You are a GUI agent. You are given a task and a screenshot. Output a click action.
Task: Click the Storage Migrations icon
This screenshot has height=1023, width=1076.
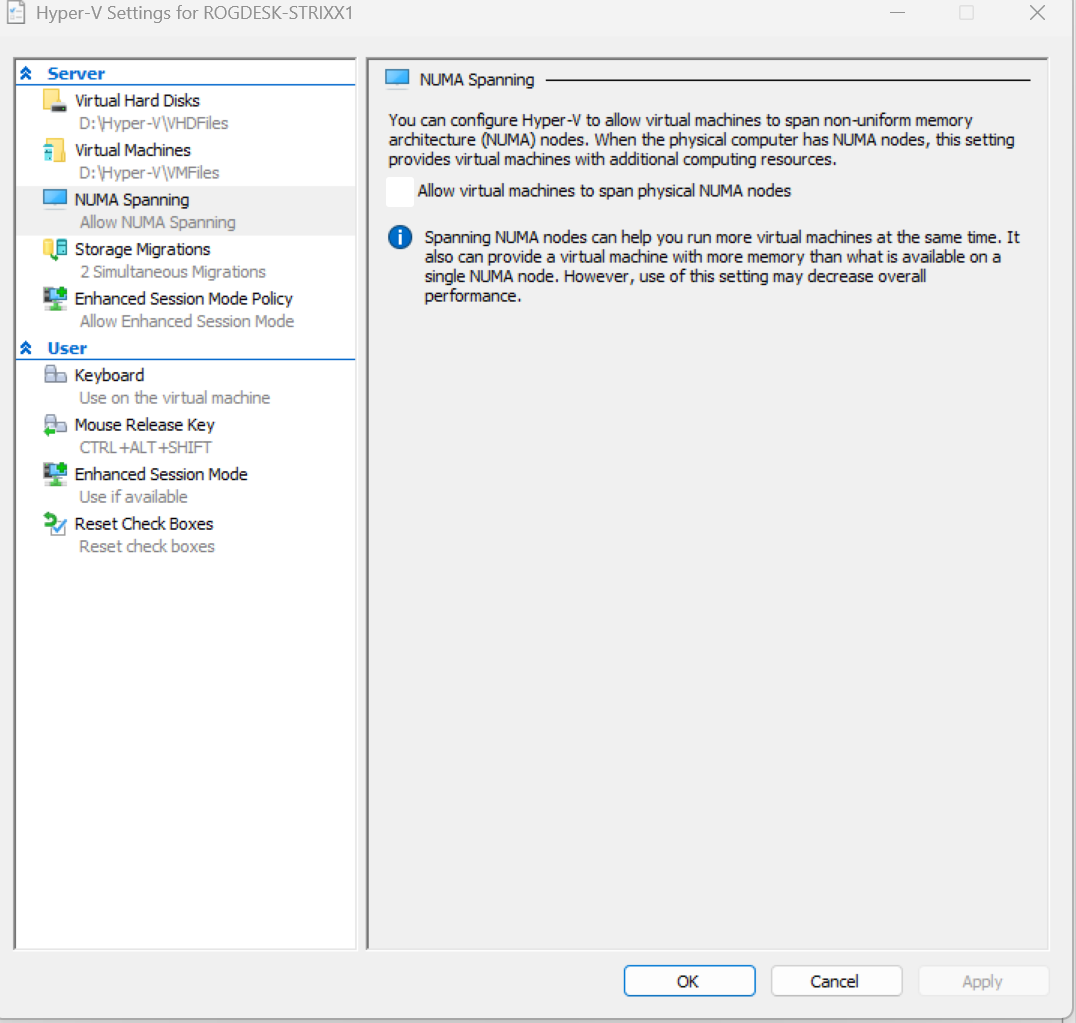(x=54, y=249)
